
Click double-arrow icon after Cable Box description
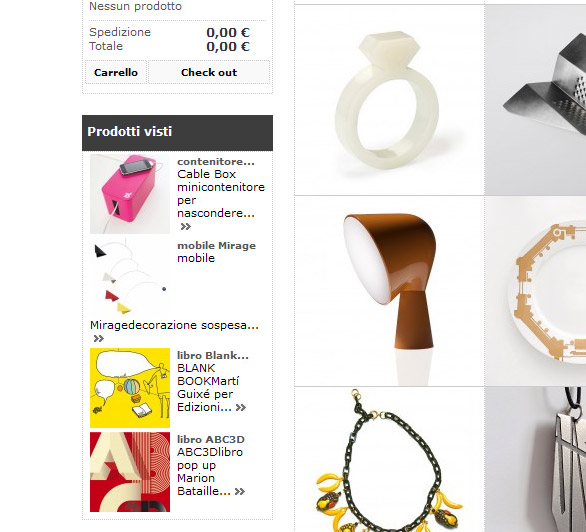(x=186, y=226)
